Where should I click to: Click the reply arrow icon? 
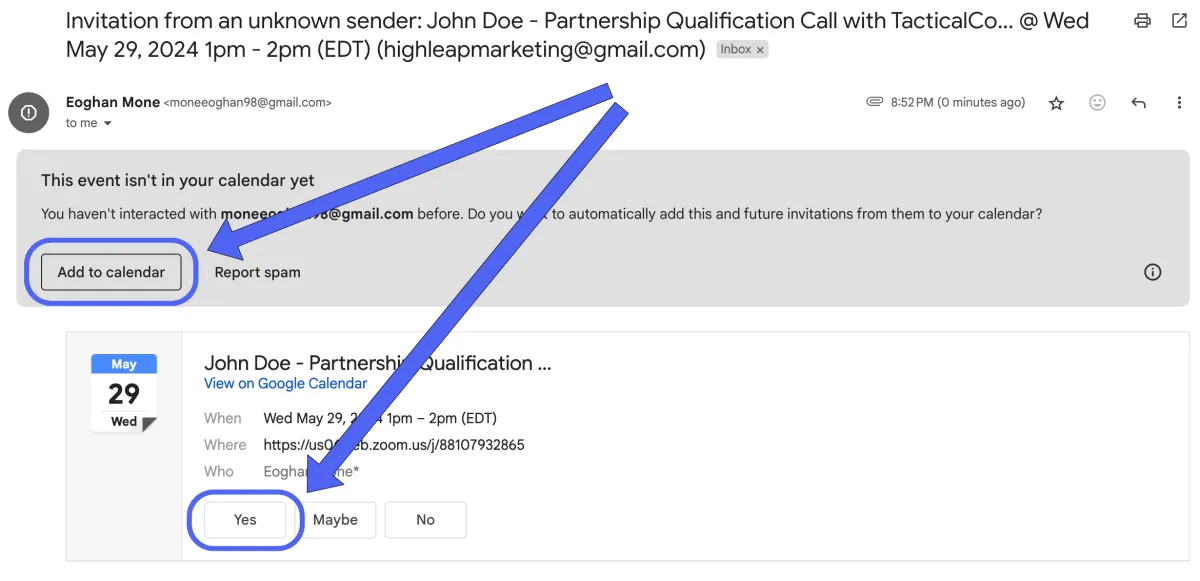pyautogui.click(x=1138, y=102)
